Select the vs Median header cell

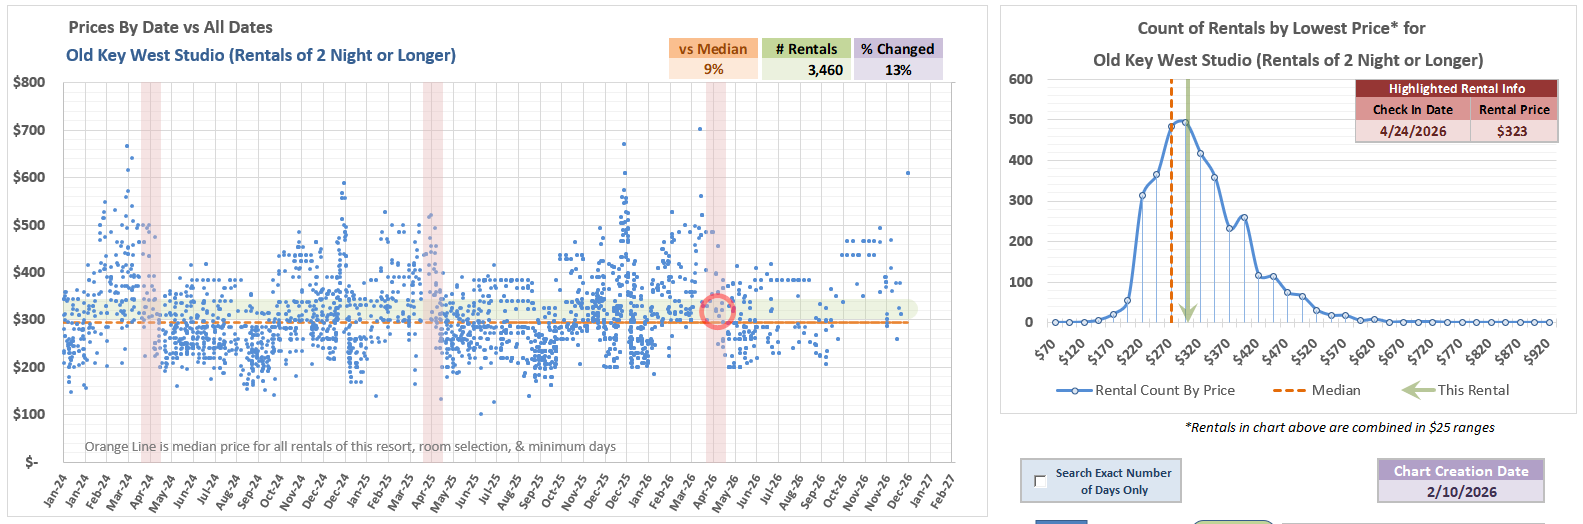click(x=713, y=49)
